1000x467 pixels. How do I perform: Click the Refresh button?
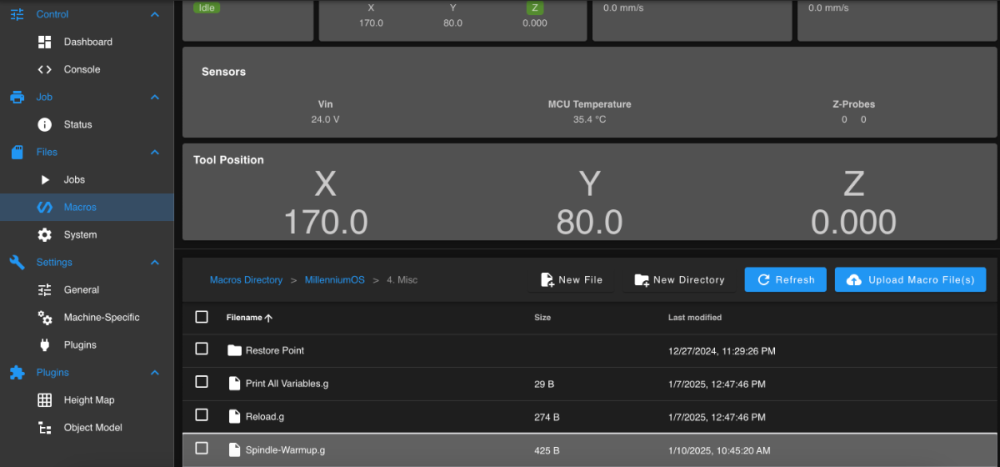pyautogui.click(x=786, y=279)
